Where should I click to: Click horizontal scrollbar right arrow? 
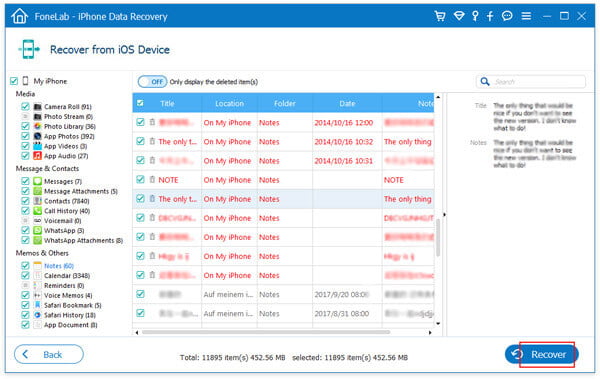tap(430, 332)
